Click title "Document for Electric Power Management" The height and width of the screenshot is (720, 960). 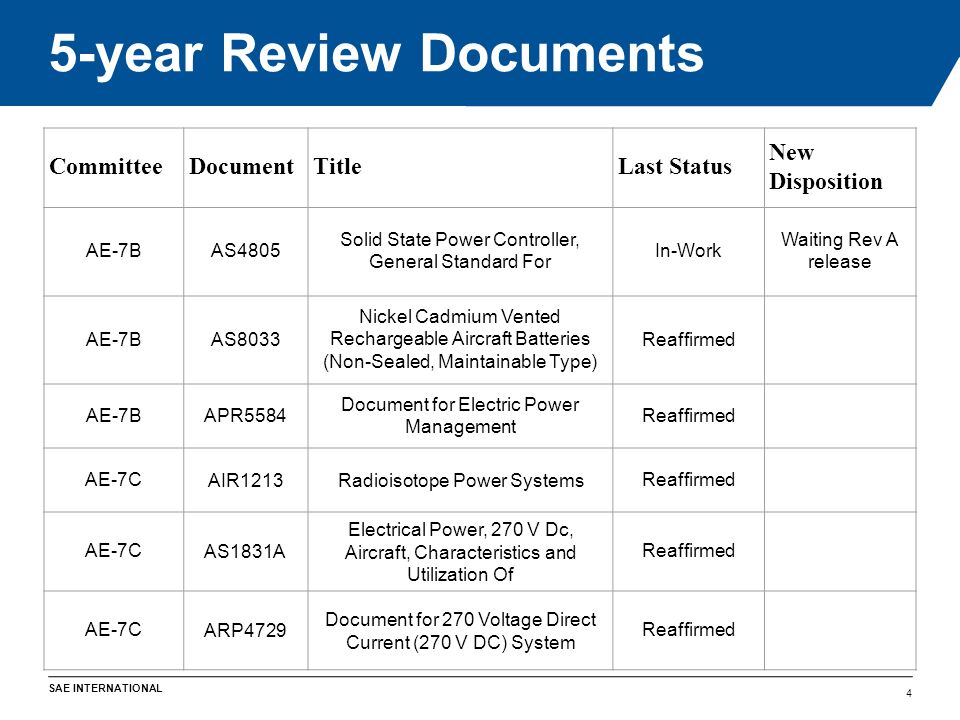pos(460,416)
